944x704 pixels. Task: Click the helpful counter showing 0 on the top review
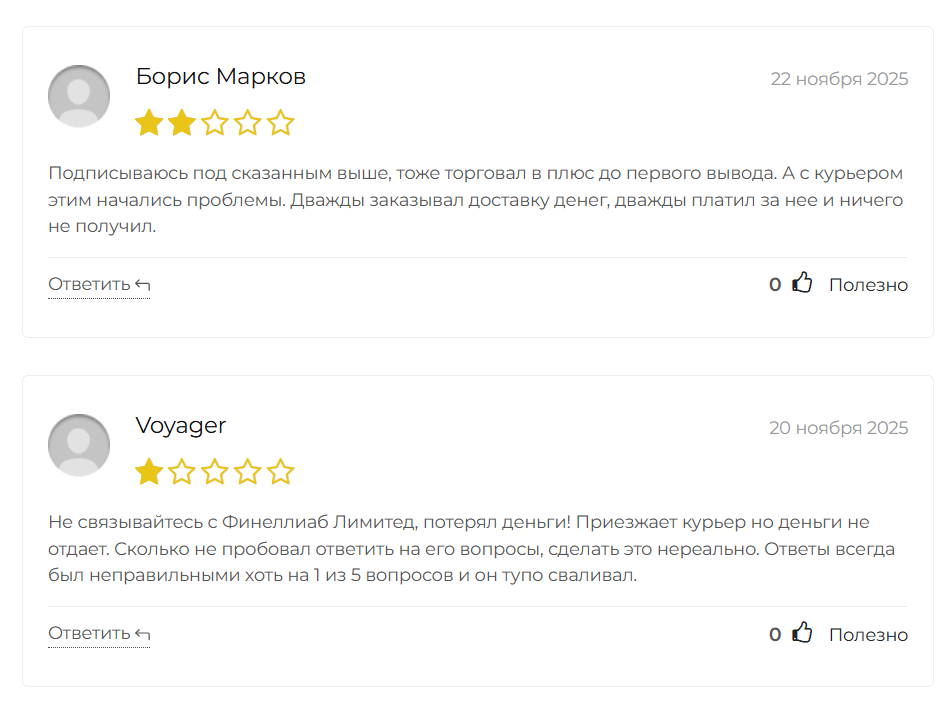(x=774, y=284)
